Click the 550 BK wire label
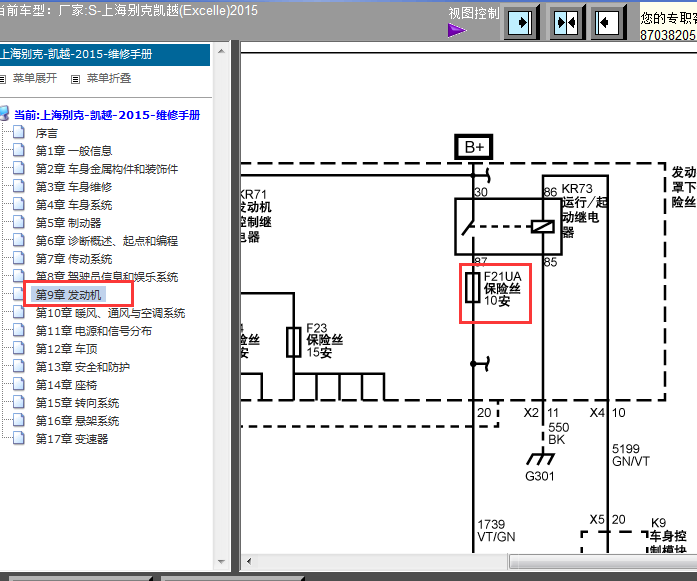 558,434
